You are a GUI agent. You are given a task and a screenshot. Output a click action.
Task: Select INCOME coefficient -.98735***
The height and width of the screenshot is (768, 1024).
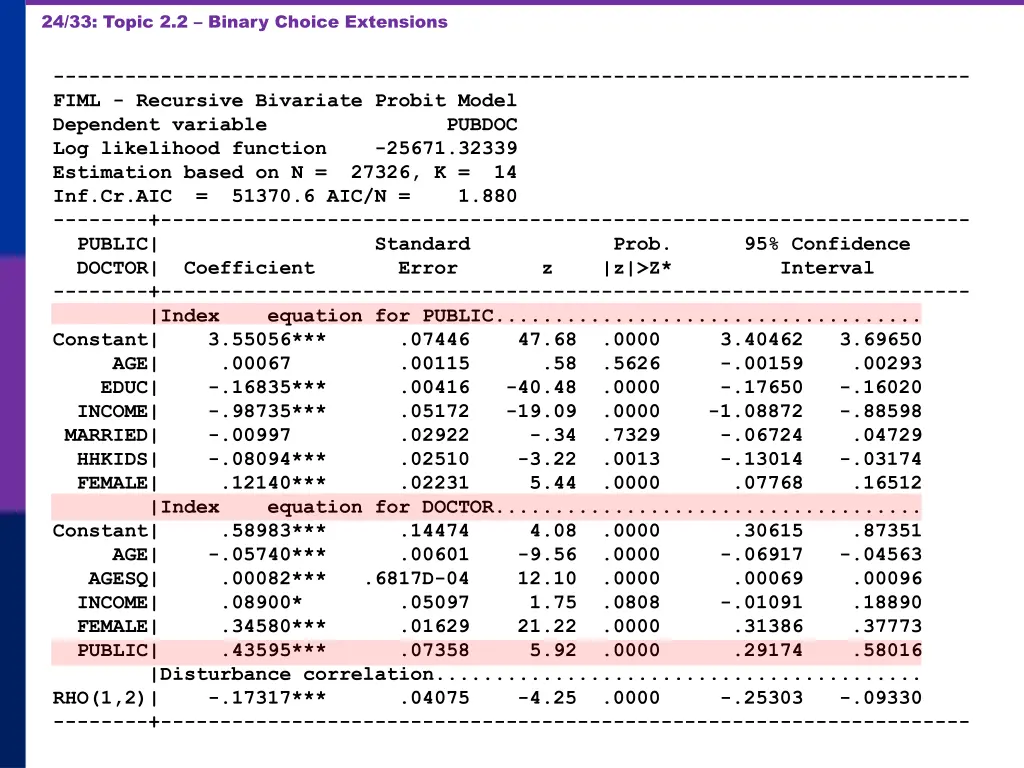[267, 411]
